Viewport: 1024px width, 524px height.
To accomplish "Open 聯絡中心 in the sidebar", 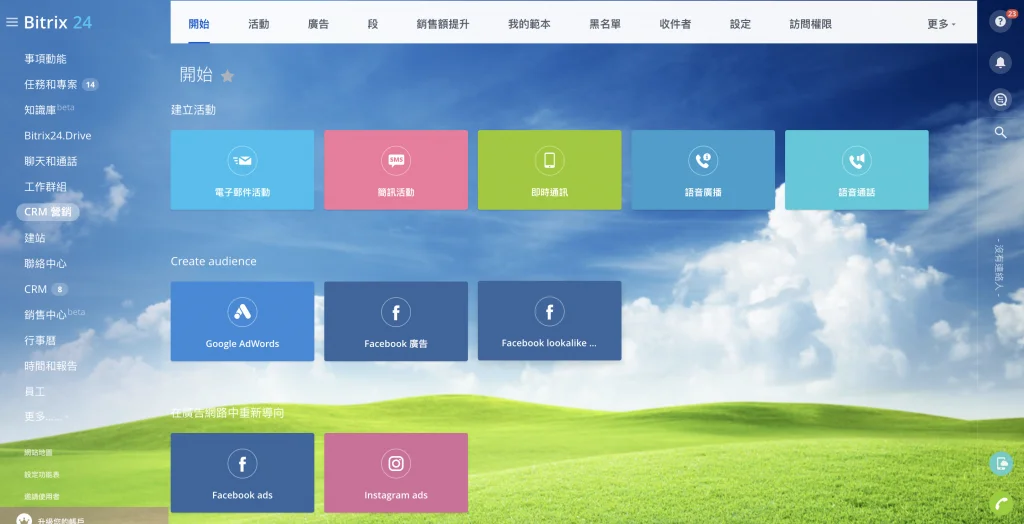I will click(45, 264).
